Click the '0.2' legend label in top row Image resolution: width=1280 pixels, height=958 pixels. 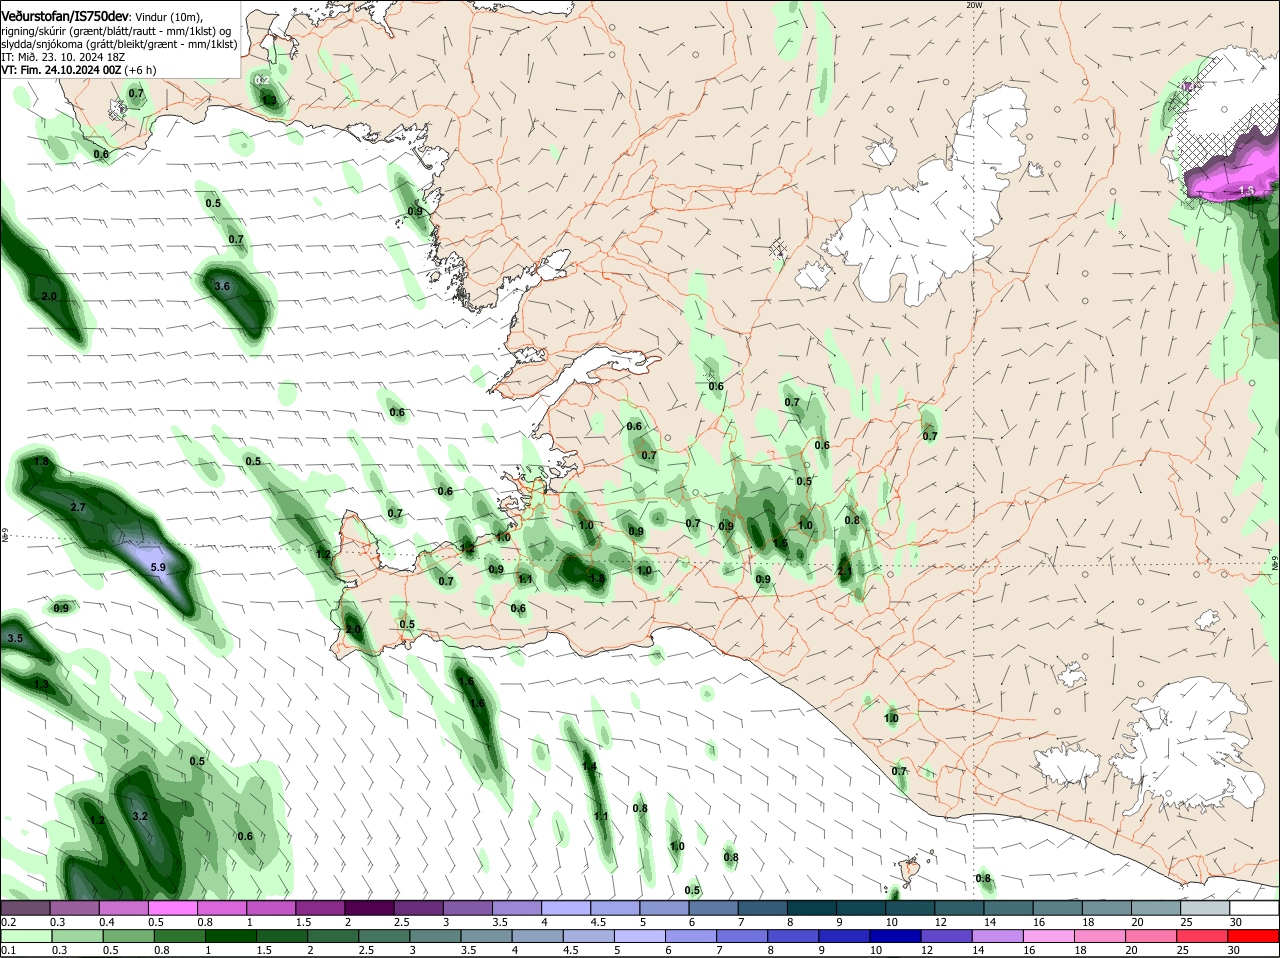[8, 922]
